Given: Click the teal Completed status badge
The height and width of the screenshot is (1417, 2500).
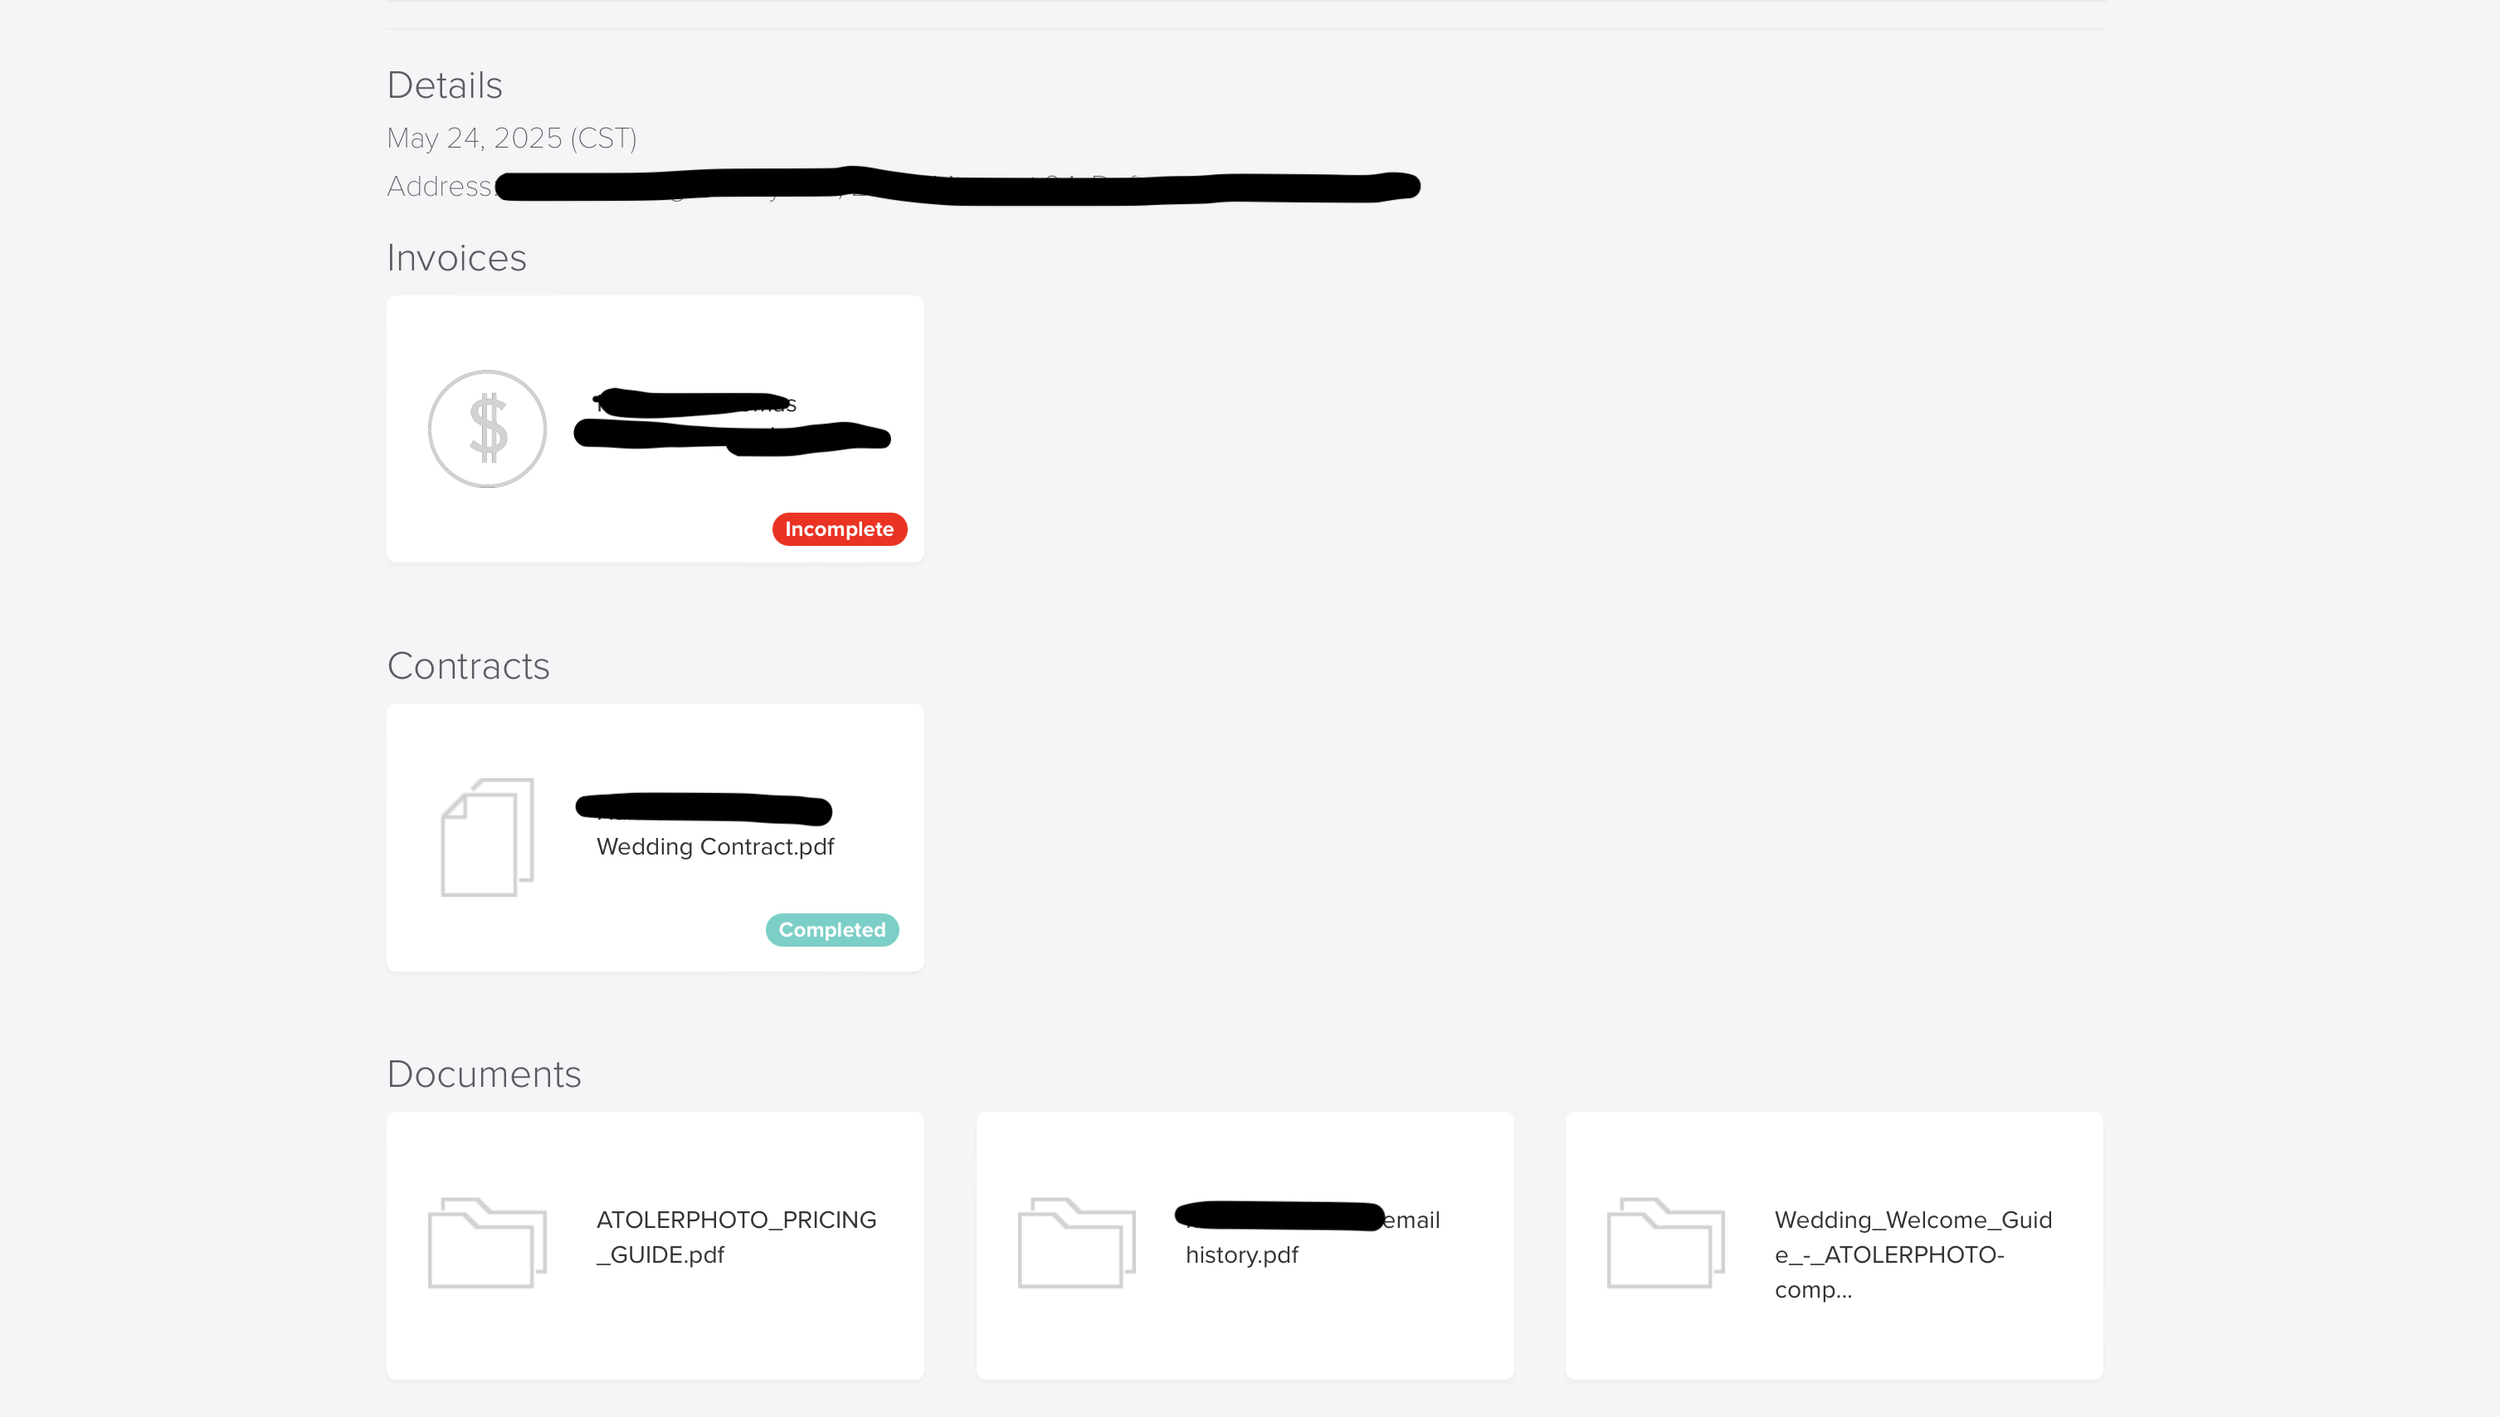Looking at the screenshot, I should [832, 930].
